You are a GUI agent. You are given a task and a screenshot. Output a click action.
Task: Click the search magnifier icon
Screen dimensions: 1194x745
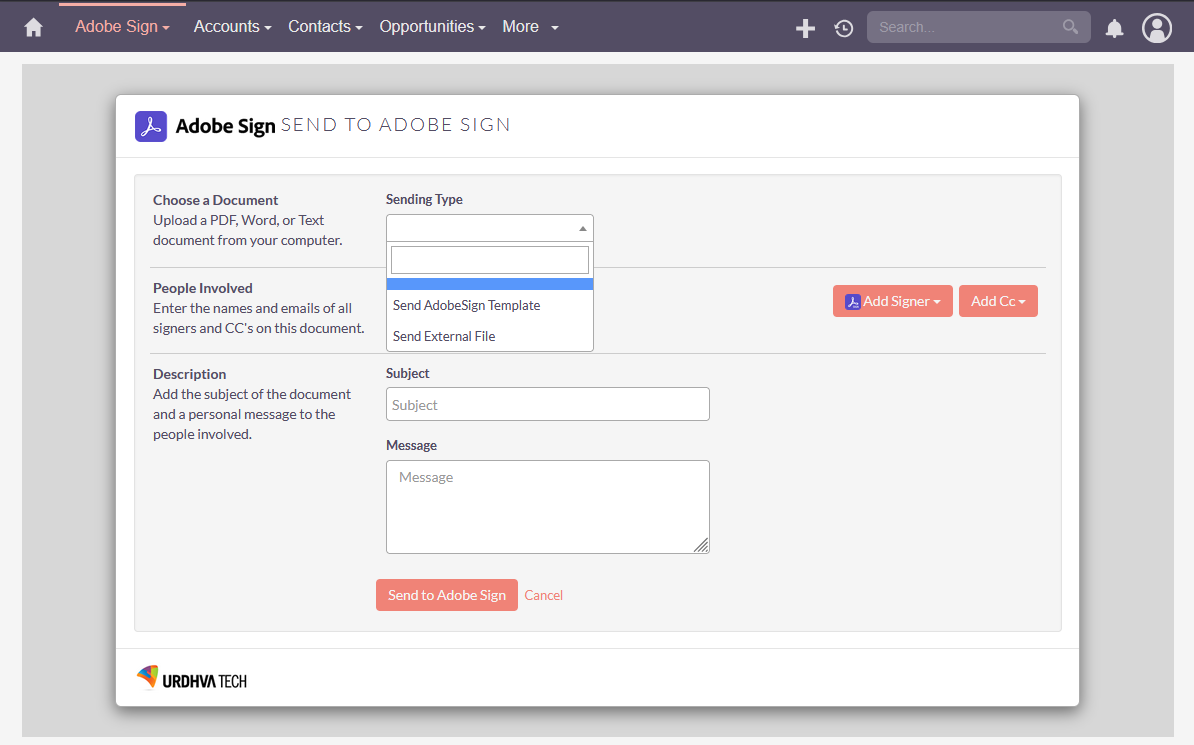[1070, 27]
